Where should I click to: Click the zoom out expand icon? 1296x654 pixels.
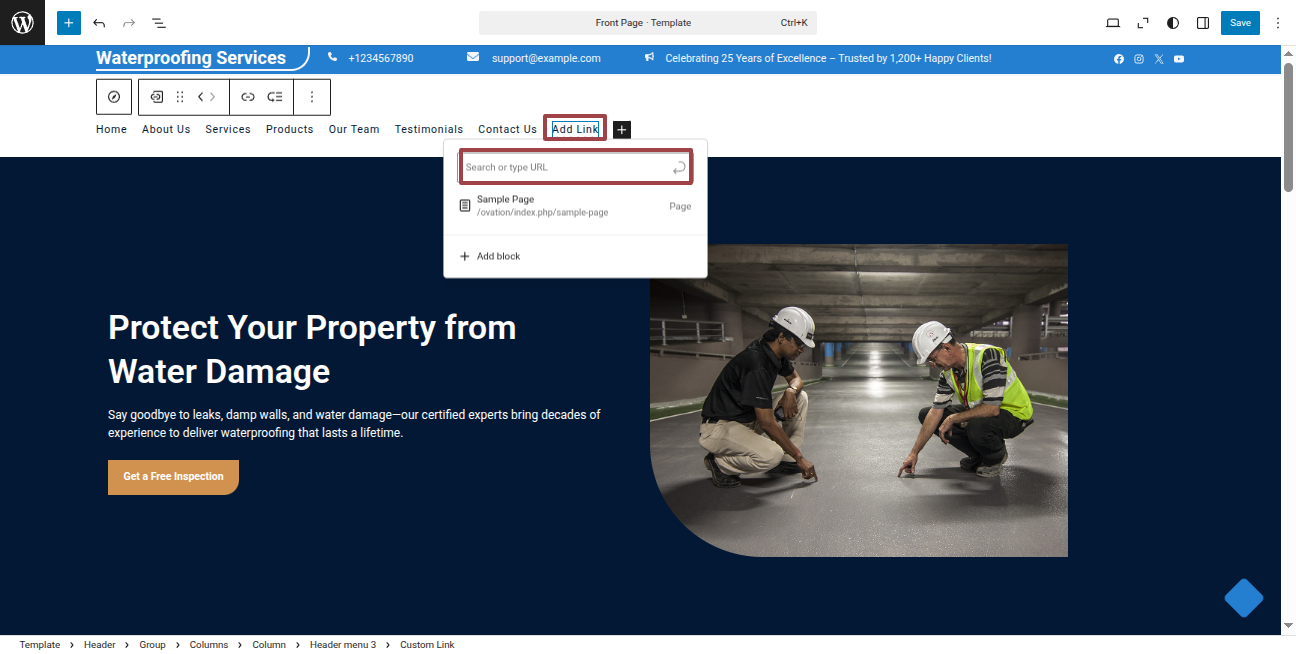tap(1143, 23)
